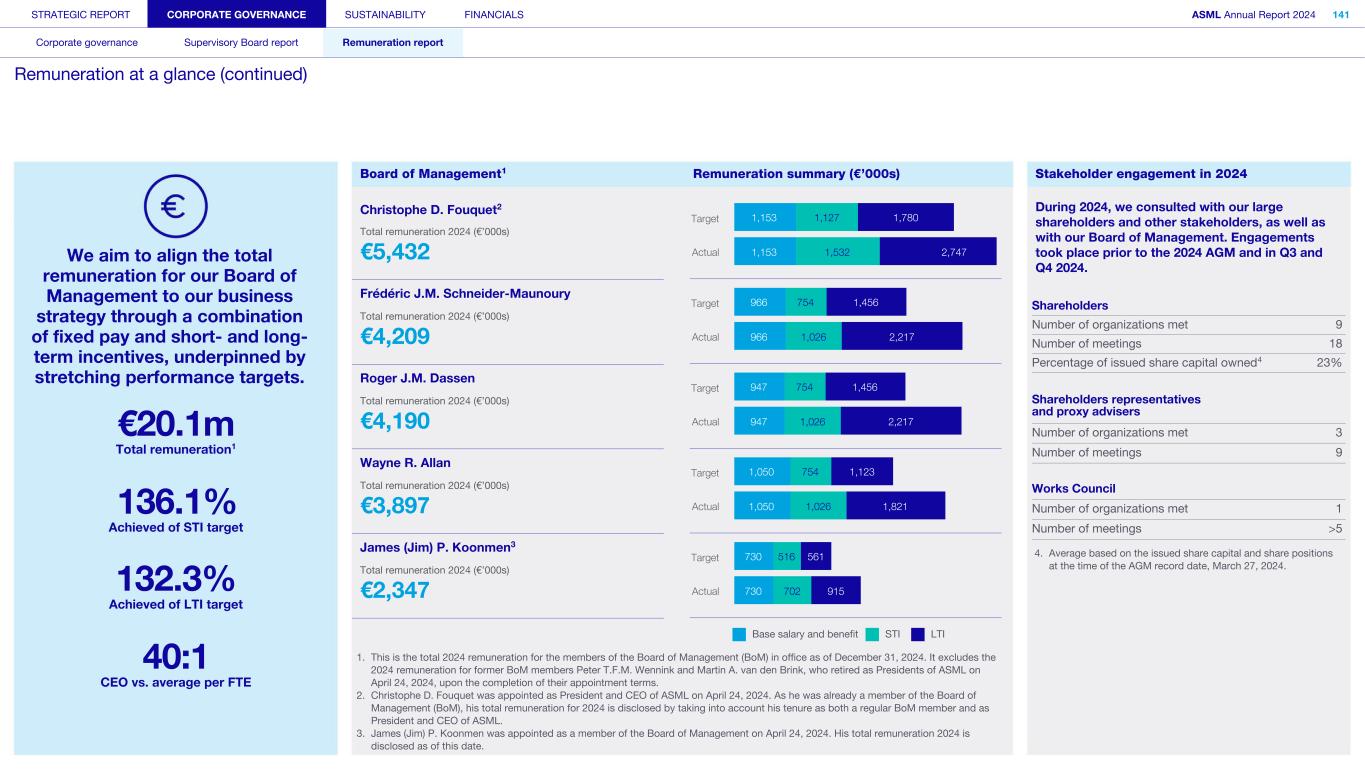
Task: Click the Base salary and benefit legend swatch
Action: 740,634
